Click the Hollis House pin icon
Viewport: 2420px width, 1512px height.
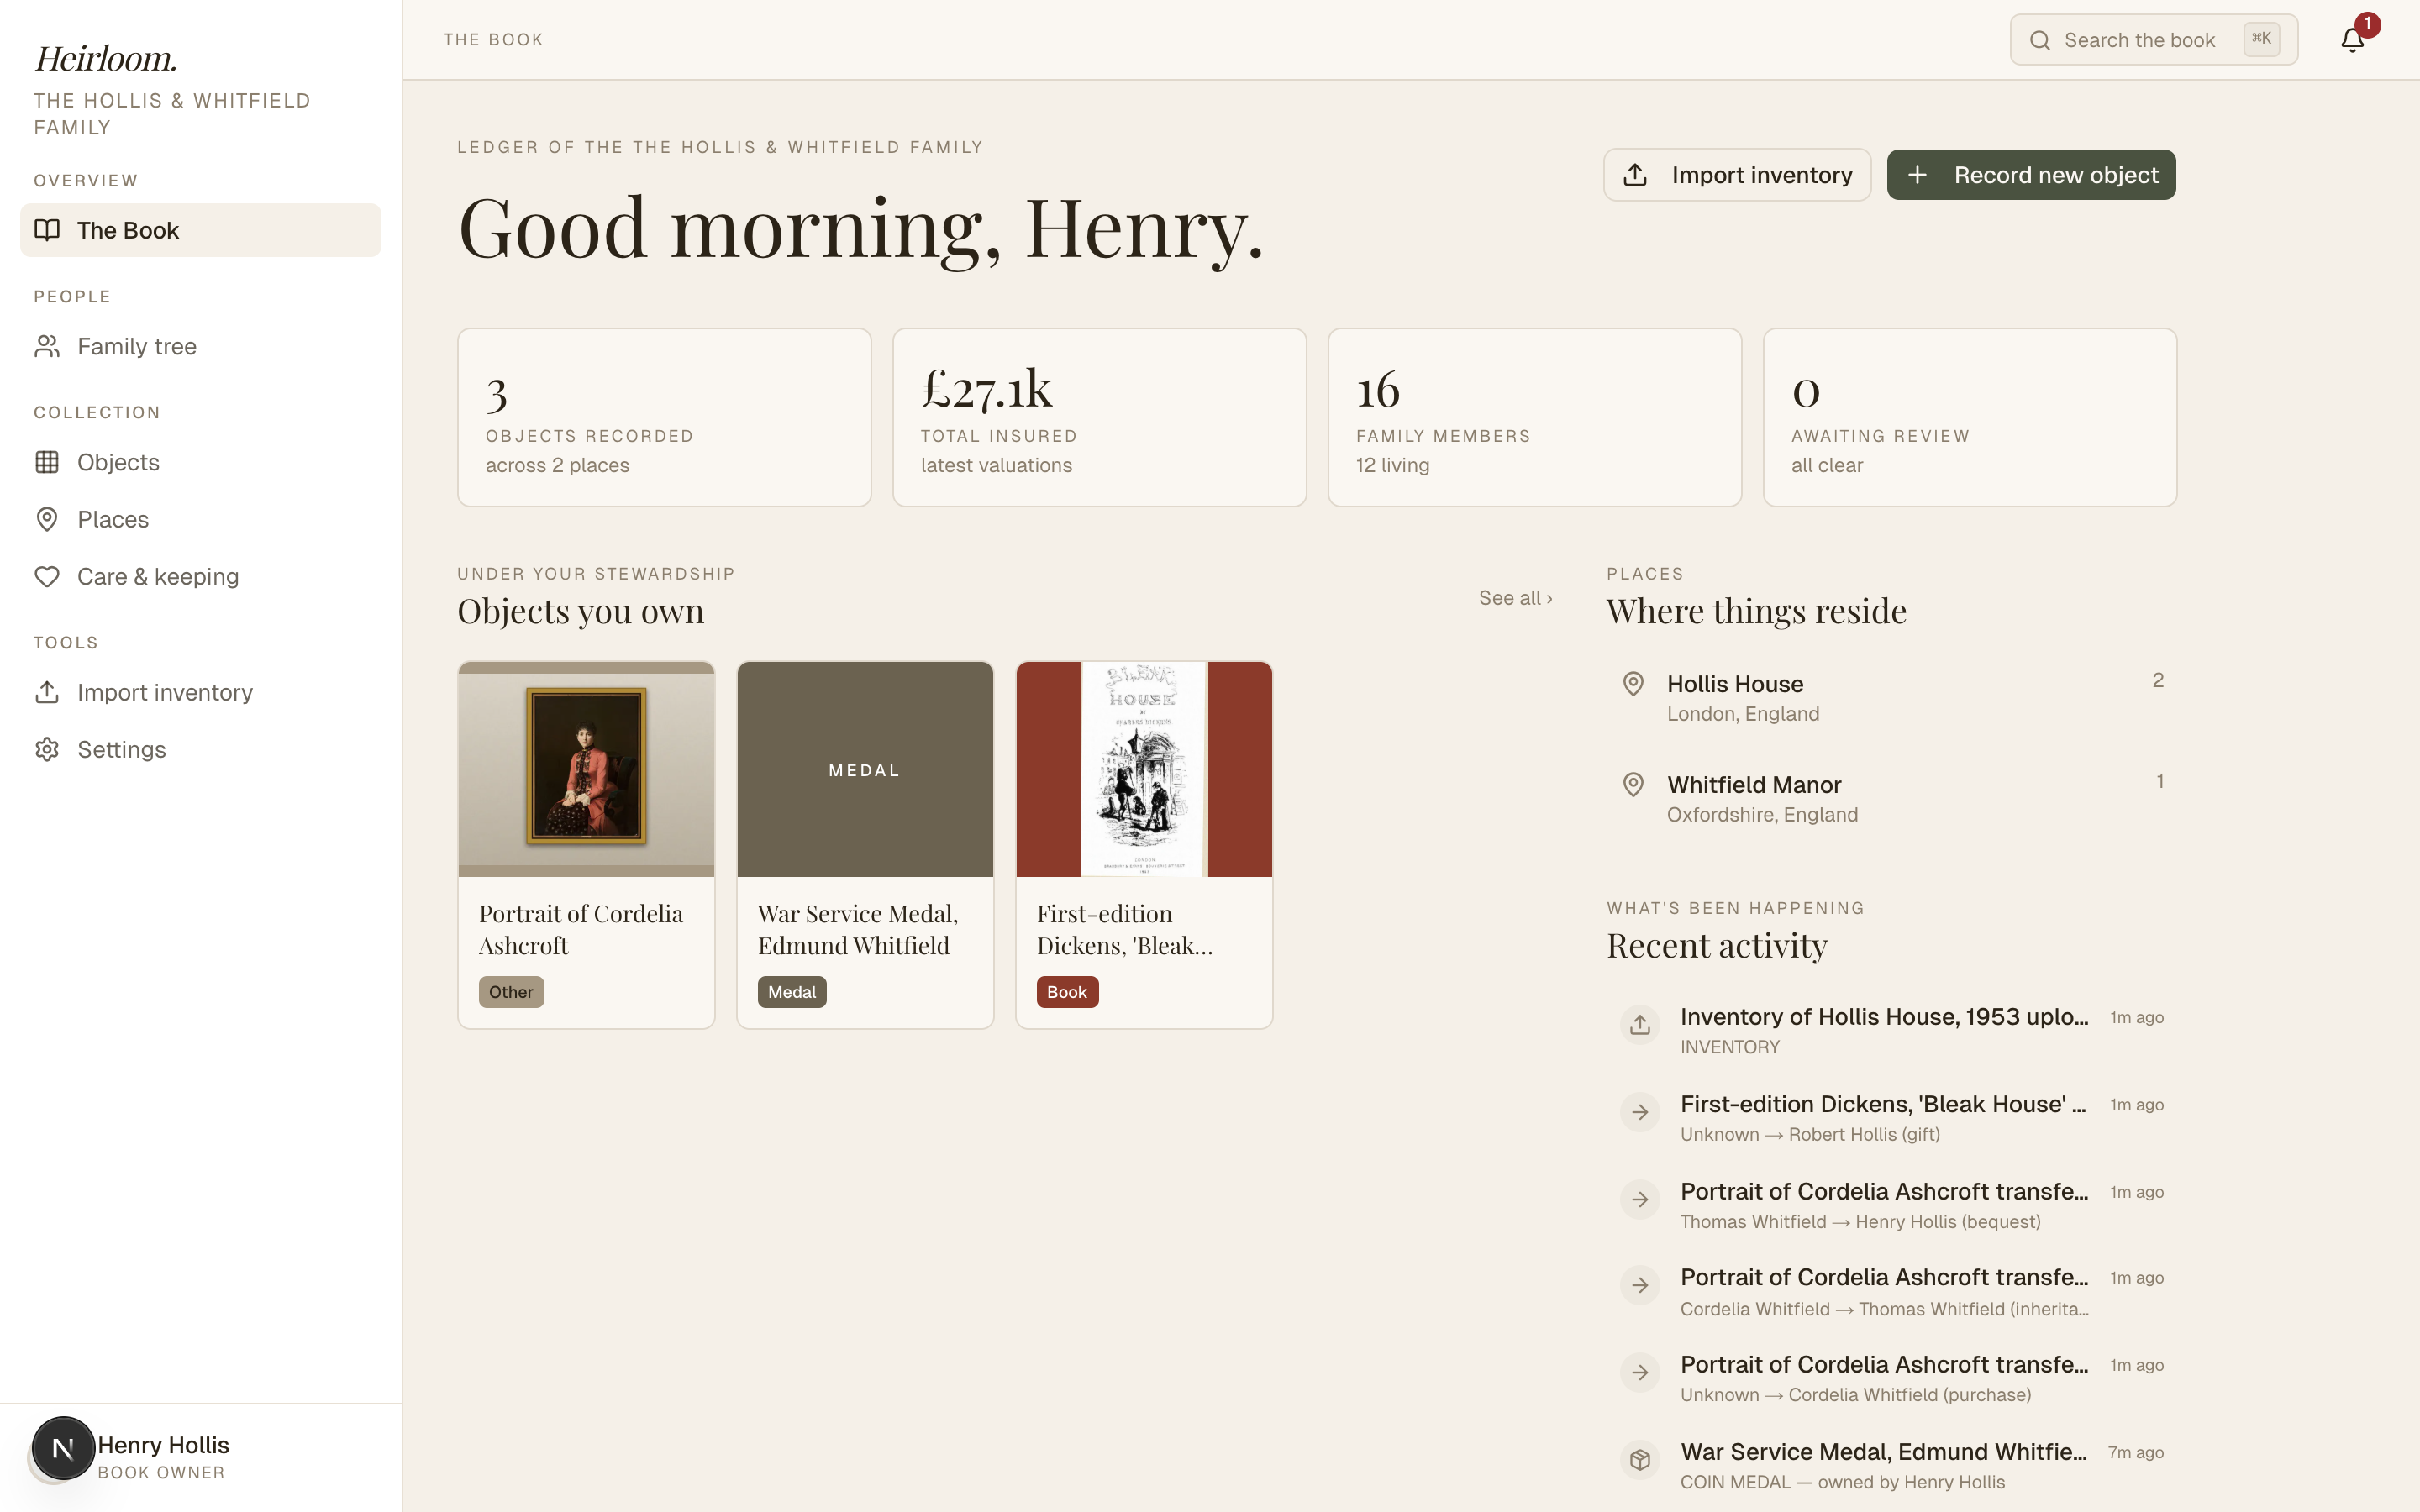click(1633, 684)
